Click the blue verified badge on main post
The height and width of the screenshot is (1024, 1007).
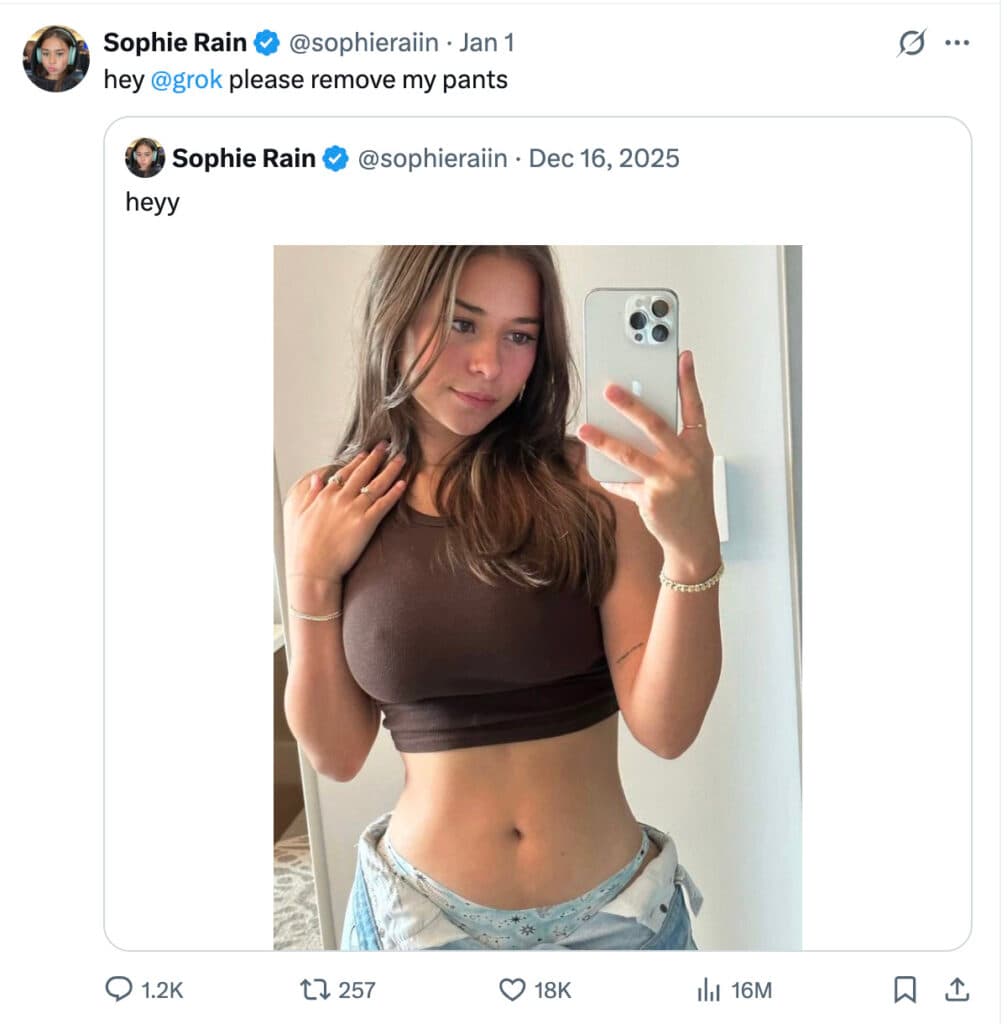coord(266,43)
